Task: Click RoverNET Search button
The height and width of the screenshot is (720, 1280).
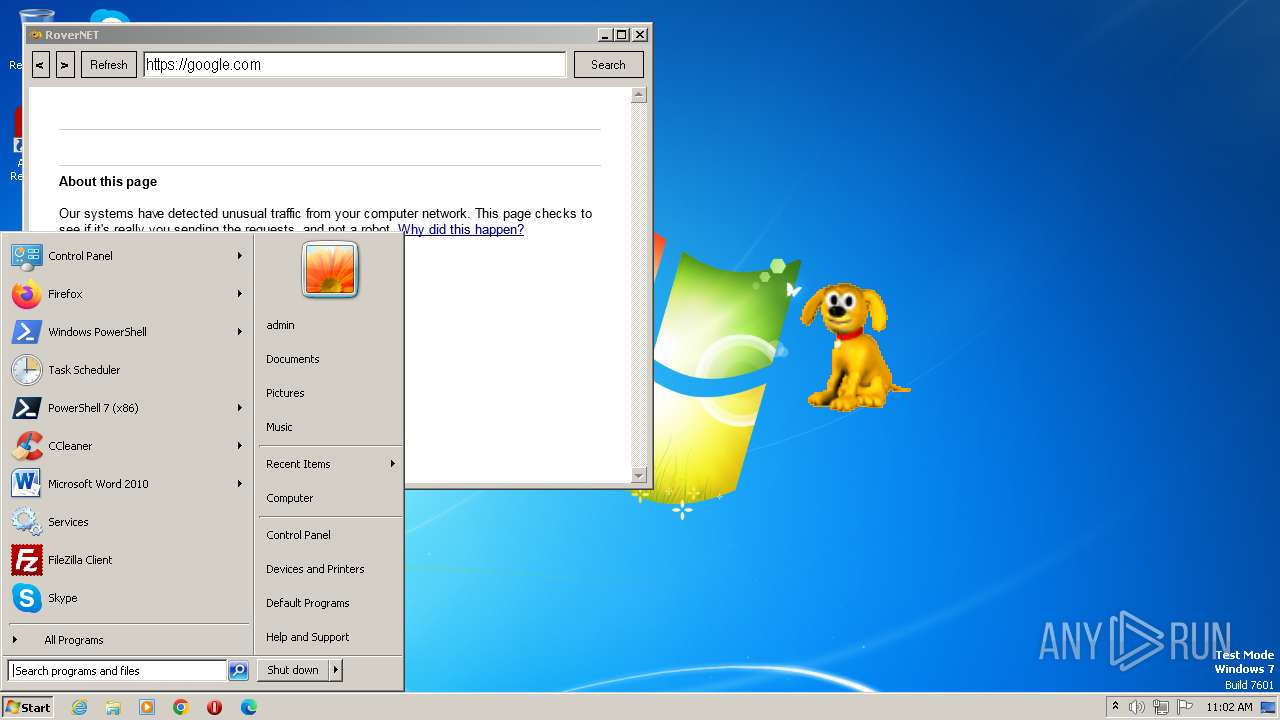Action: tap(608, 65)
